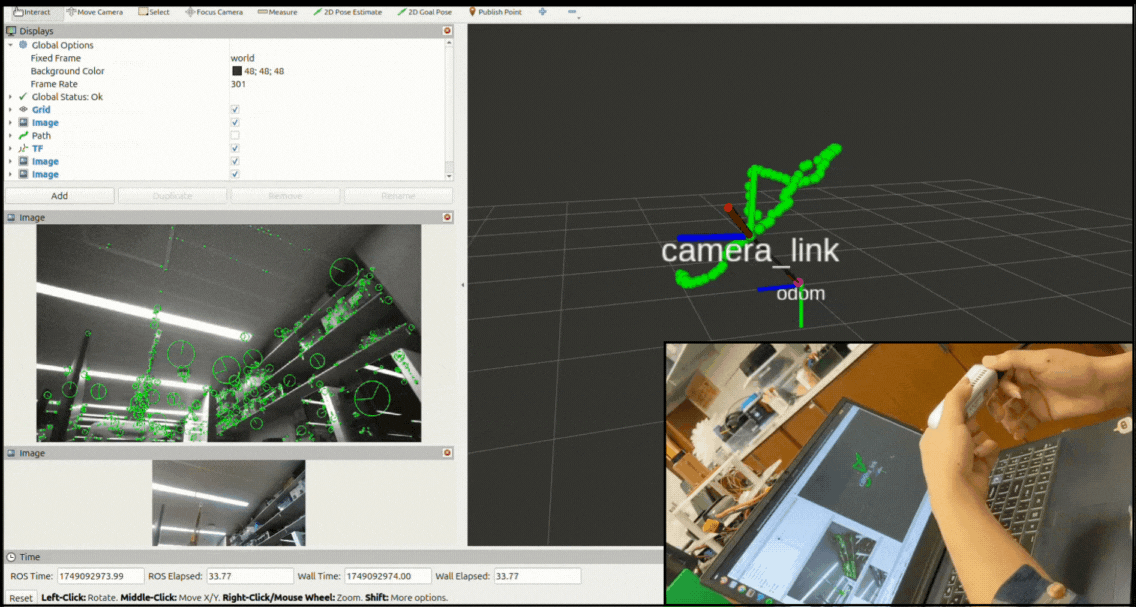Click the Wall Elapsed field

pos(537,576)
